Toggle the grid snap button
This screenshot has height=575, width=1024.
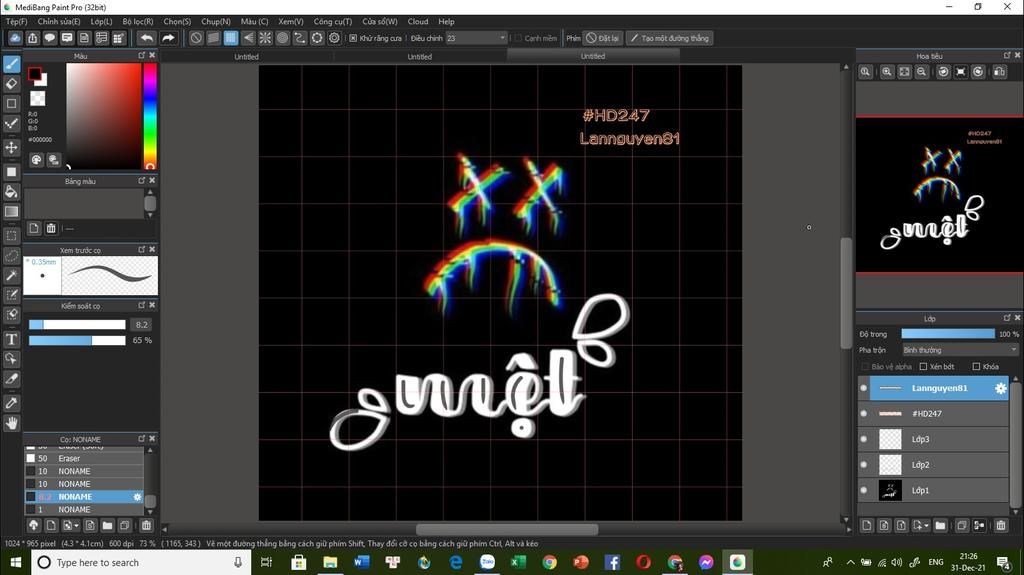231,38
